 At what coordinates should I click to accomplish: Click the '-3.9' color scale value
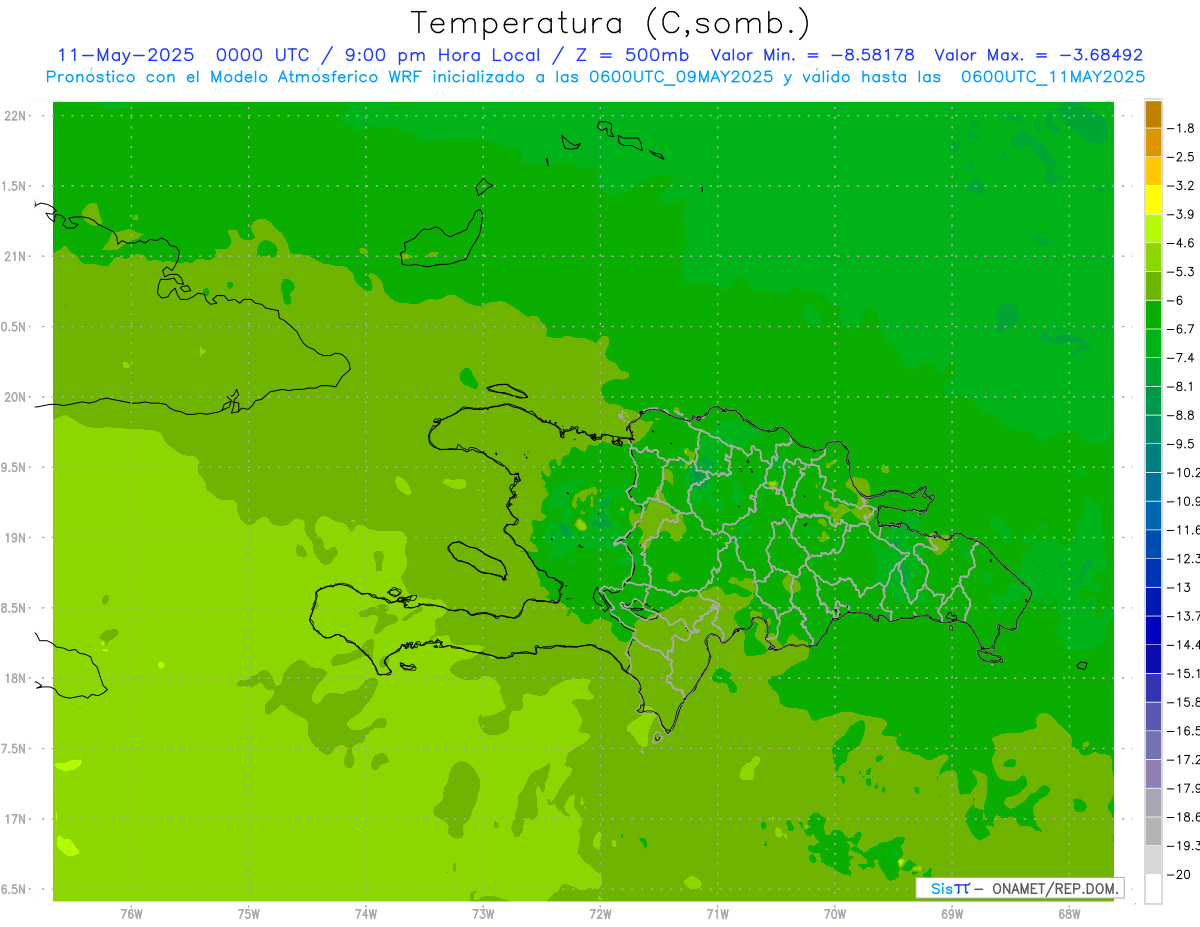click(1180, 214)
